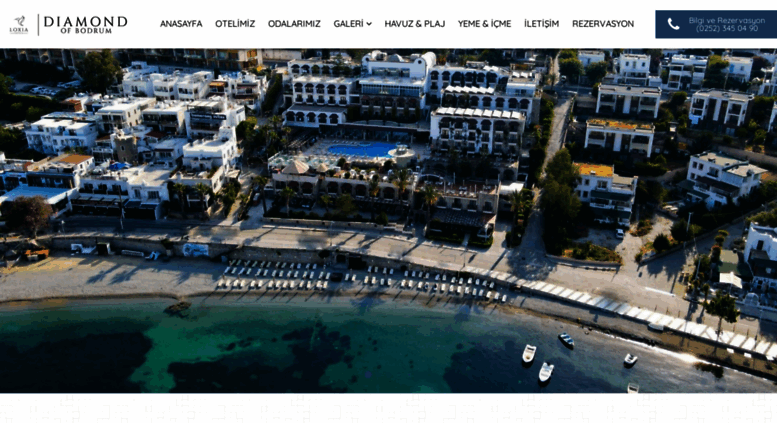Viewport: 777px width, 423px height.
Task: Expand the chevron beside GALERİ
Action: [x=369, y=24]
